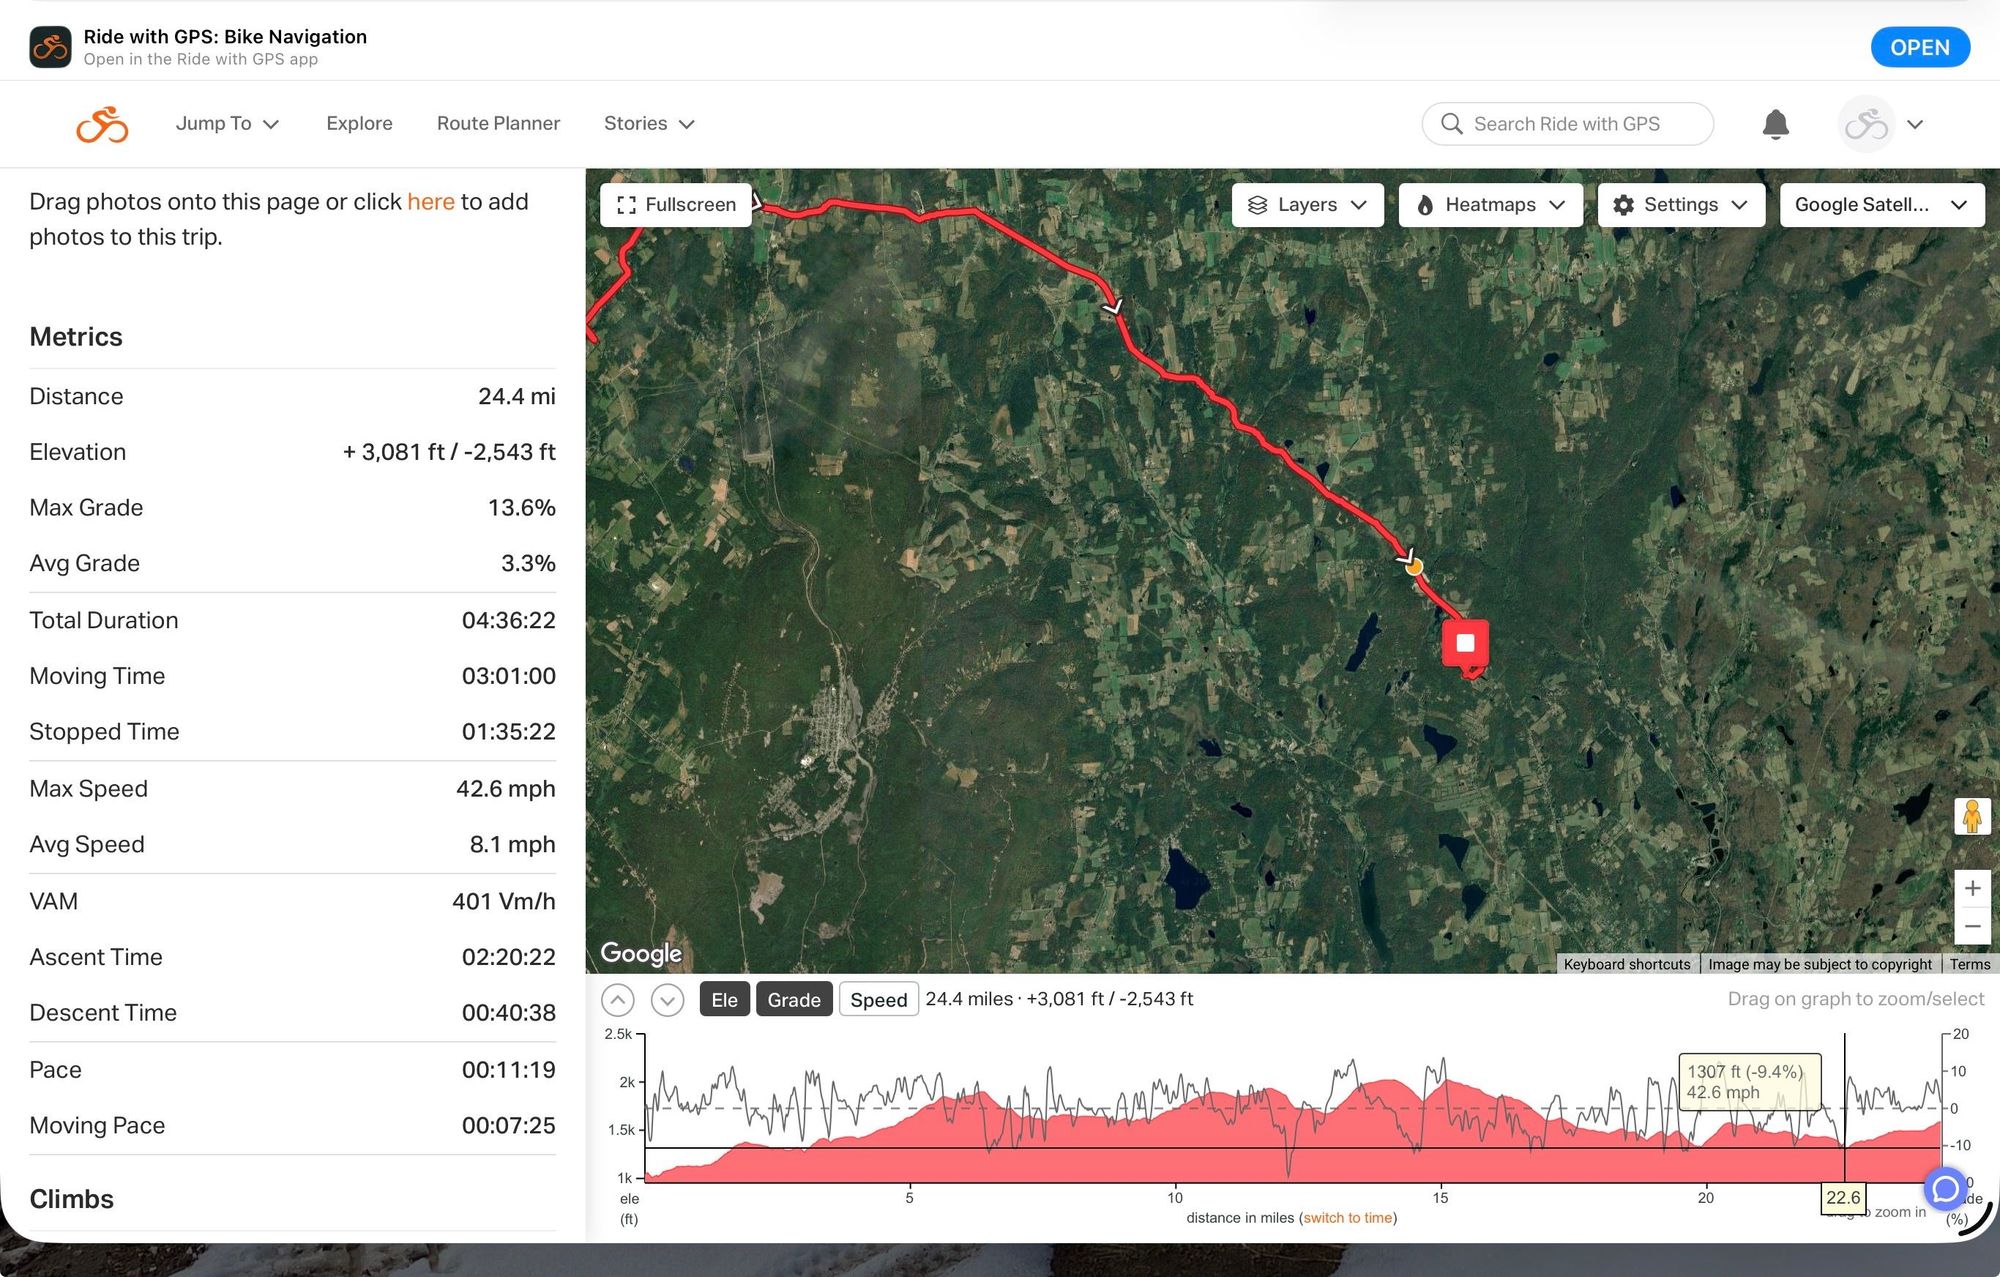Open the Heatmaps dropdown
2000x1277 pixels.
1490,205
